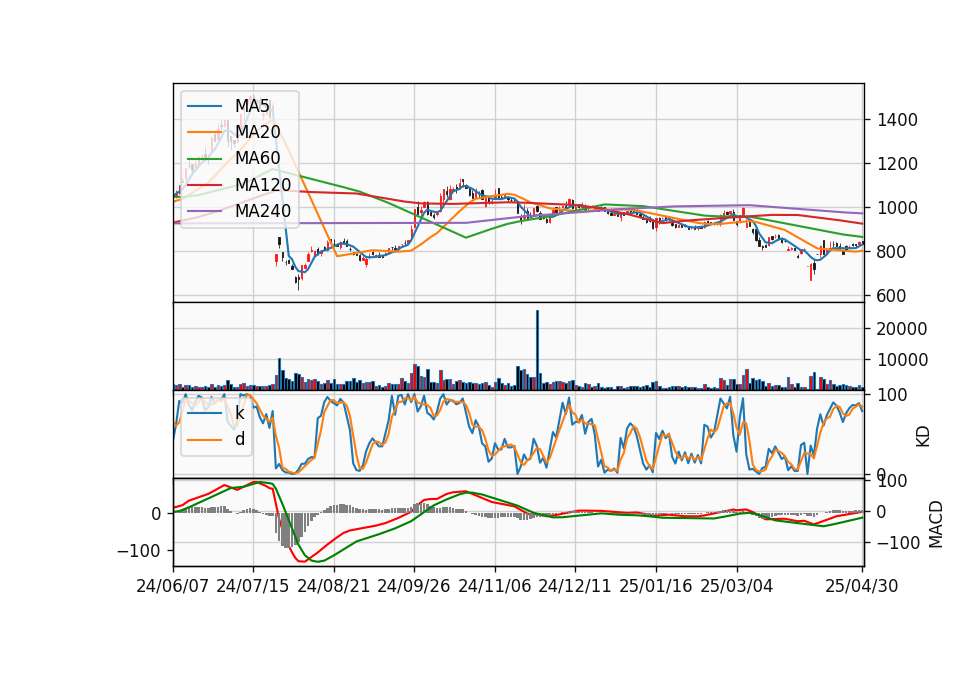Screen dimensions: 960x690
Task: Click the d legend label in KD panel
Action: (240, 439)
